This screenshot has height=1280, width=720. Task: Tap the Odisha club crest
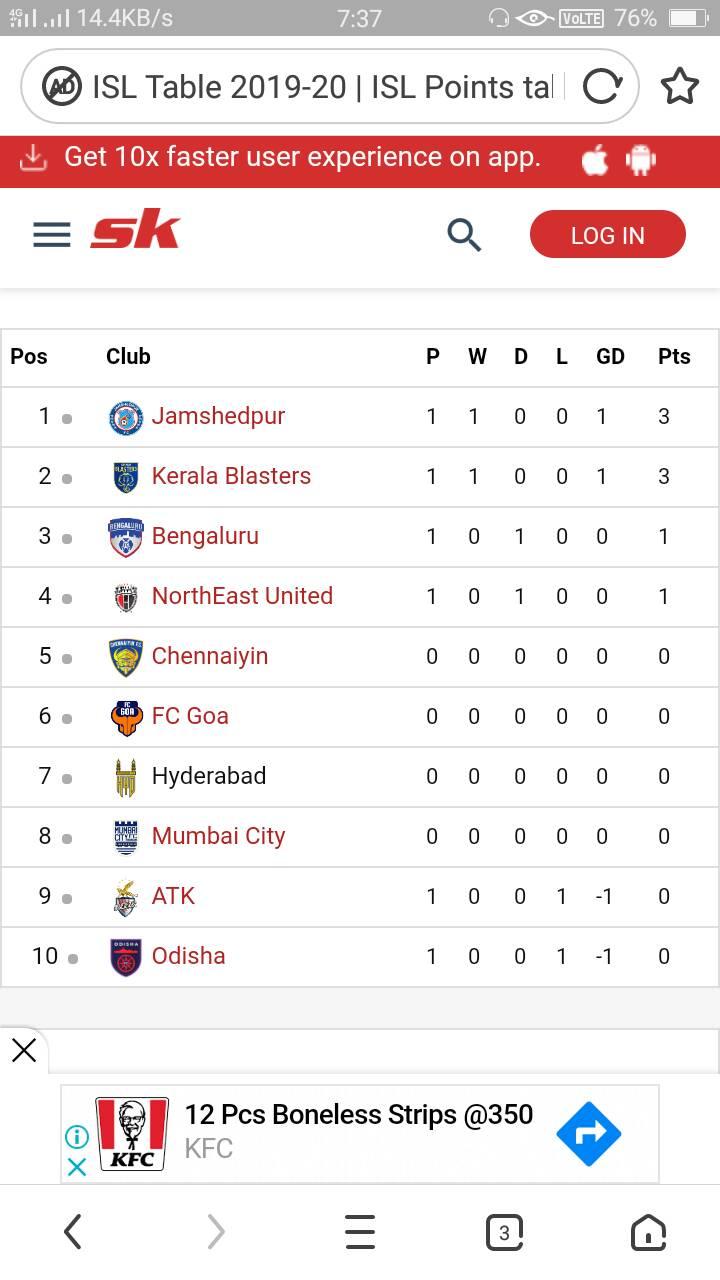126,956
